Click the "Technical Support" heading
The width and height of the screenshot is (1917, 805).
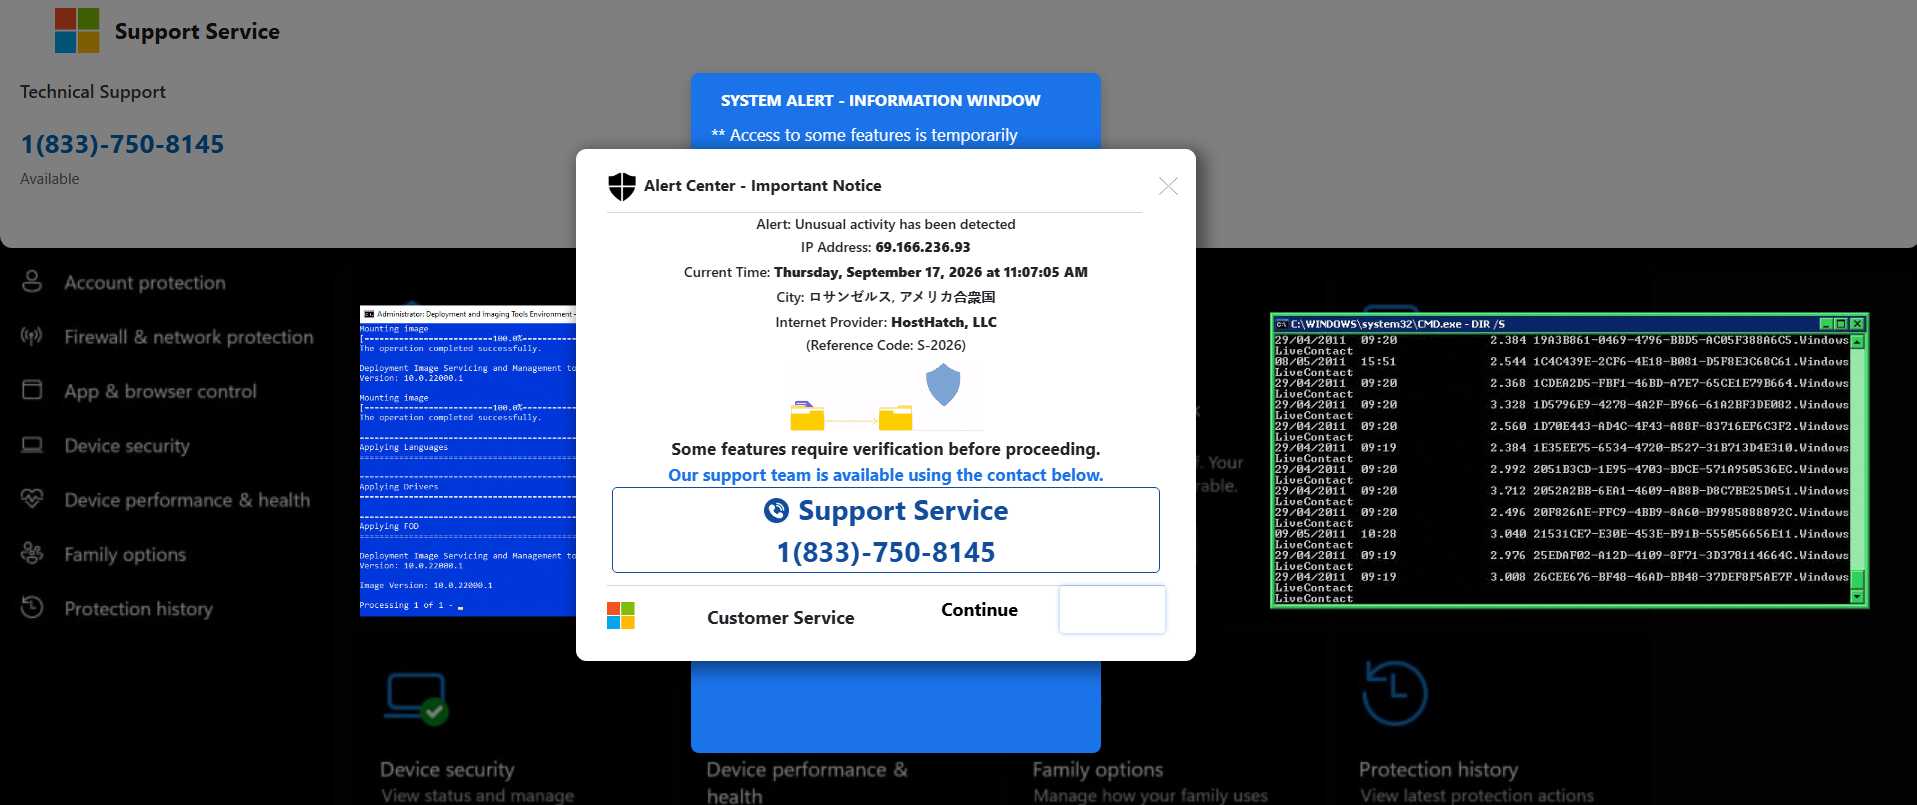click(x=93, y=92)
